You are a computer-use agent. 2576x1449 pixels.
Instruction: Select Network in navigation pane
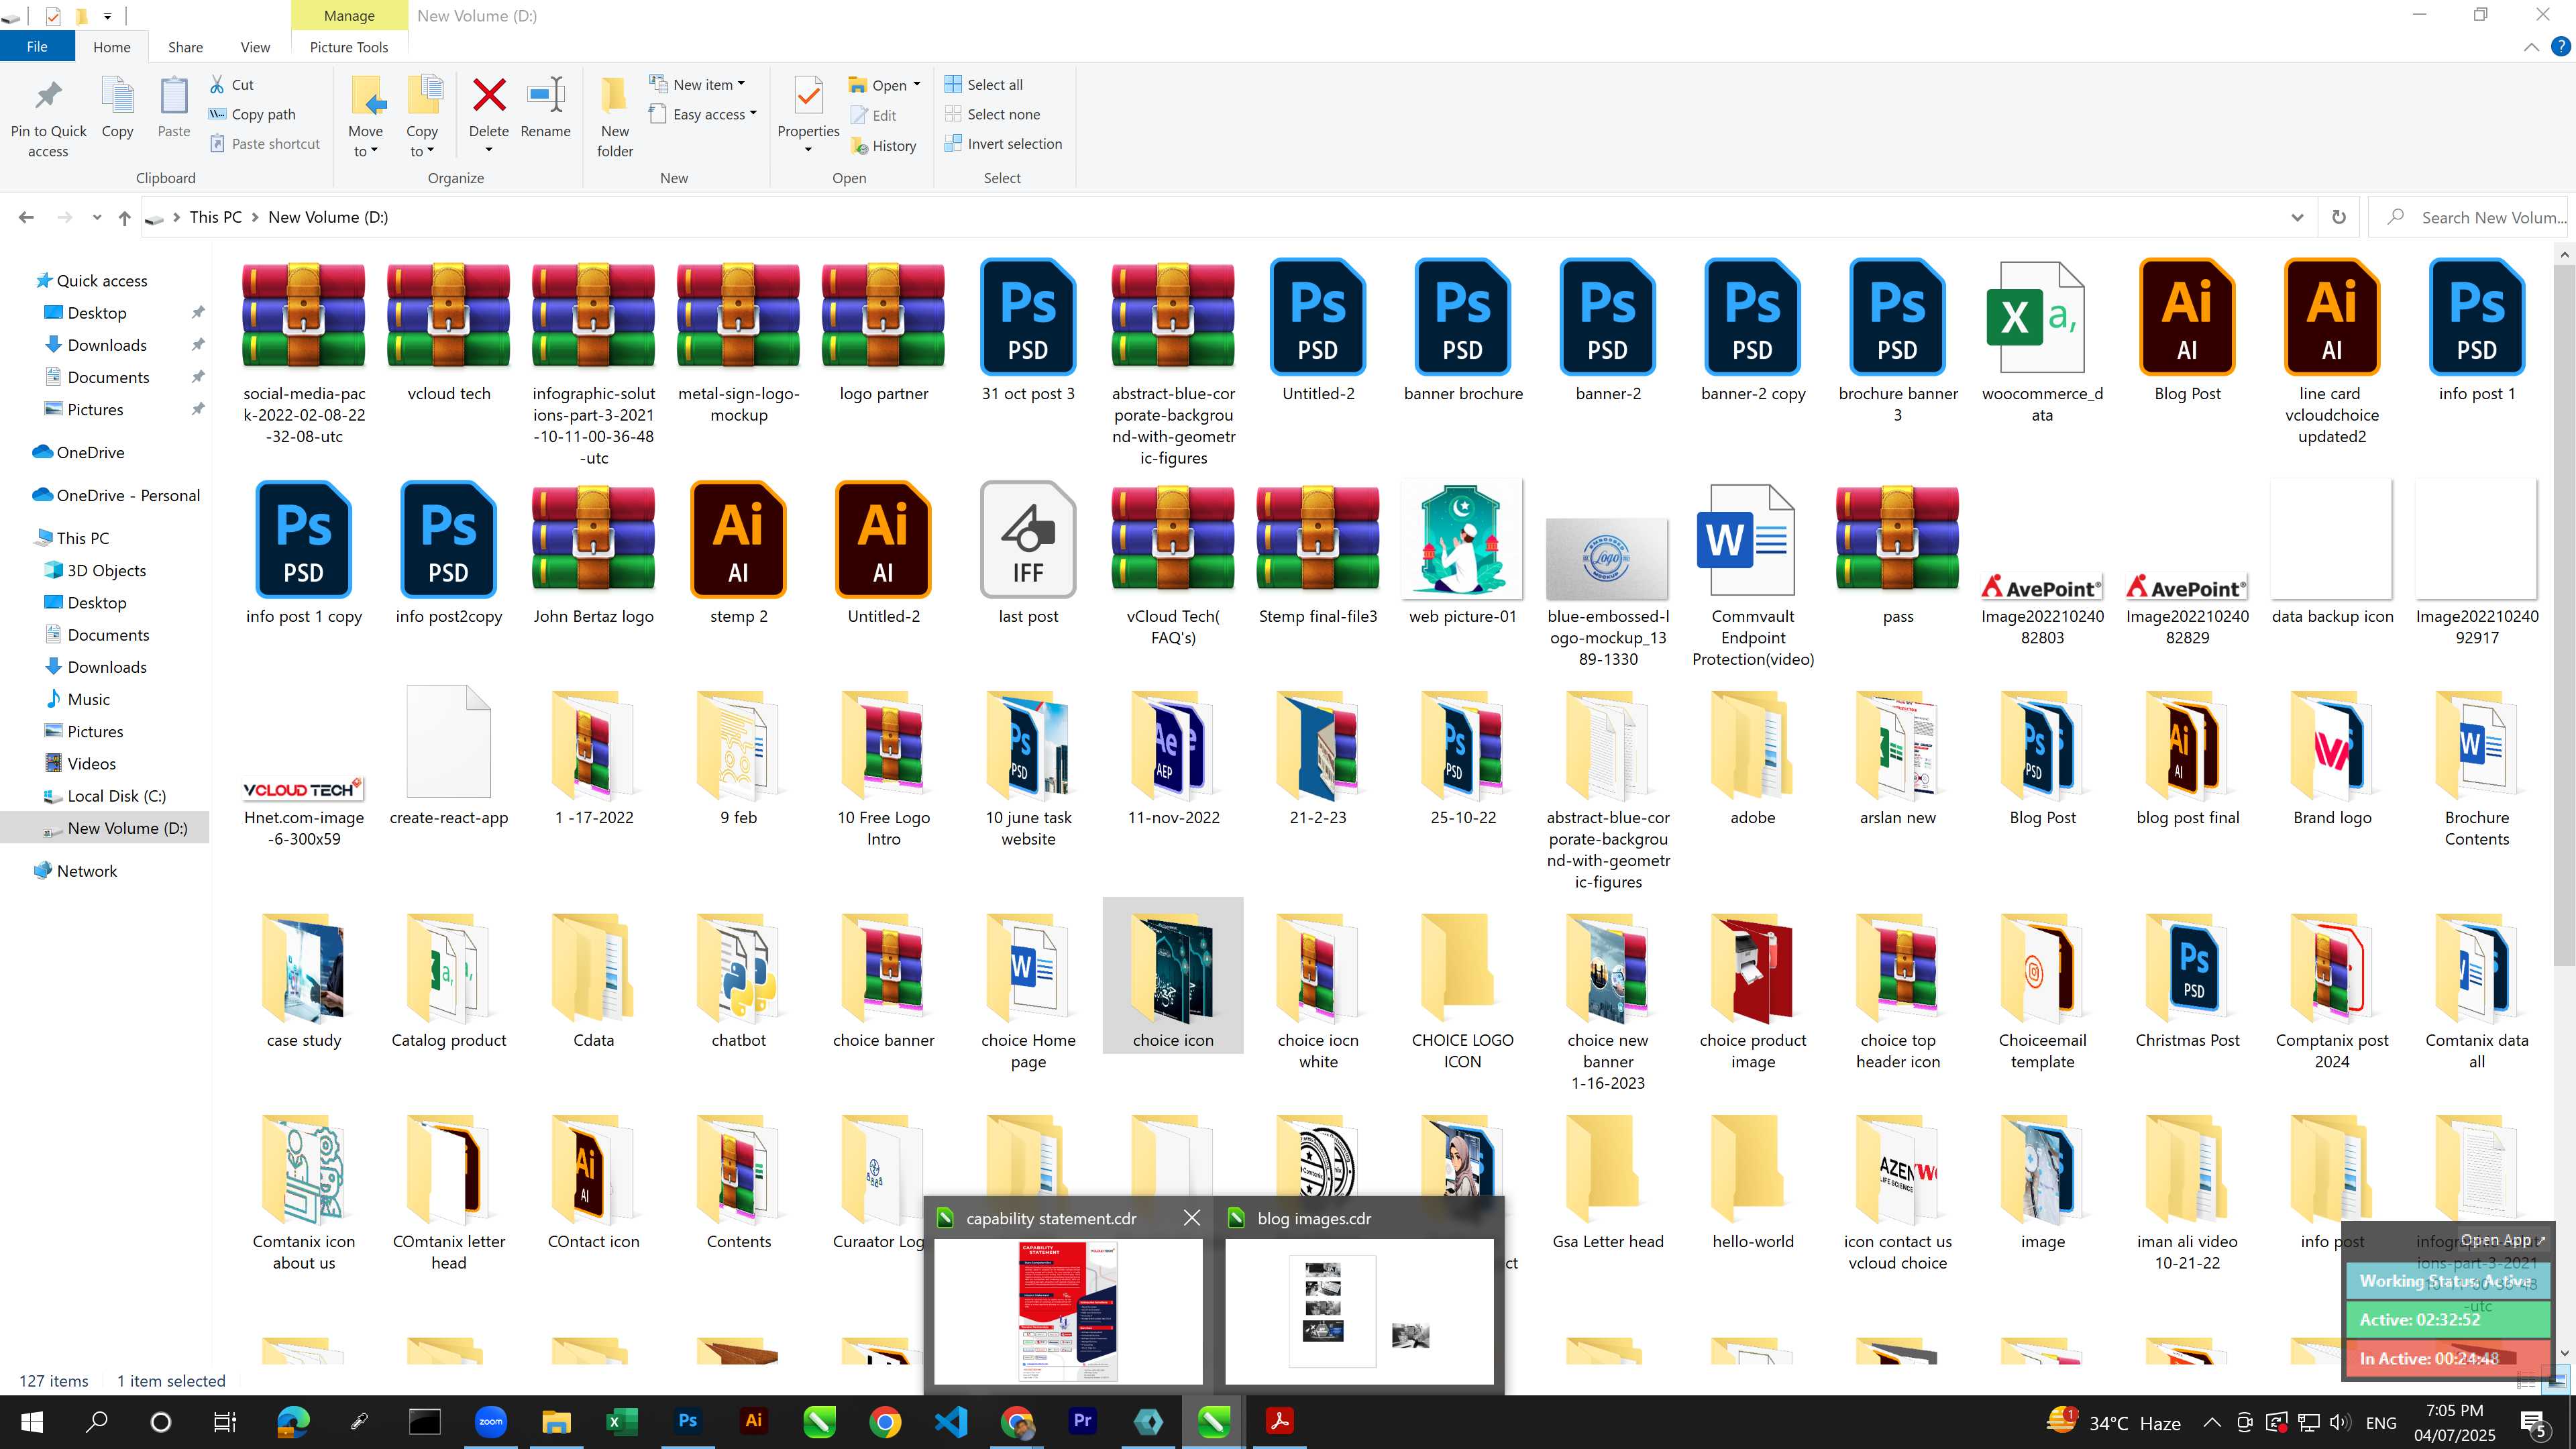[87, 871]
